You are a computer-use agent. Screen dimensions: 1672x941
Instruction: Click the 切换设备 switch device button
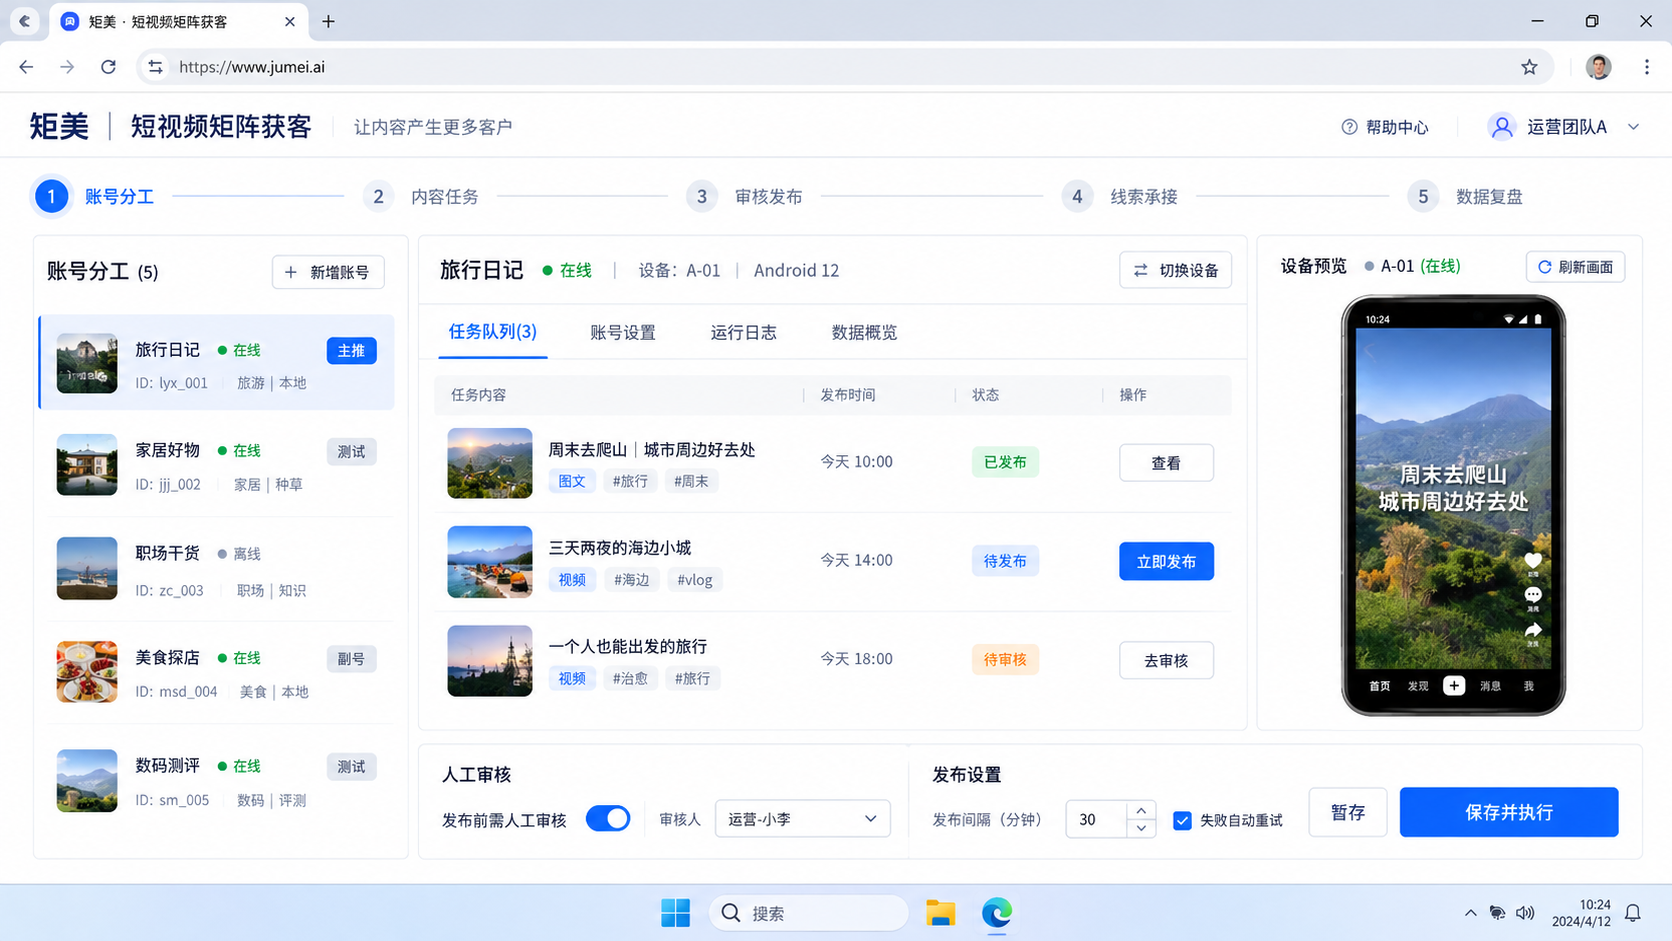coord(1175,270)
